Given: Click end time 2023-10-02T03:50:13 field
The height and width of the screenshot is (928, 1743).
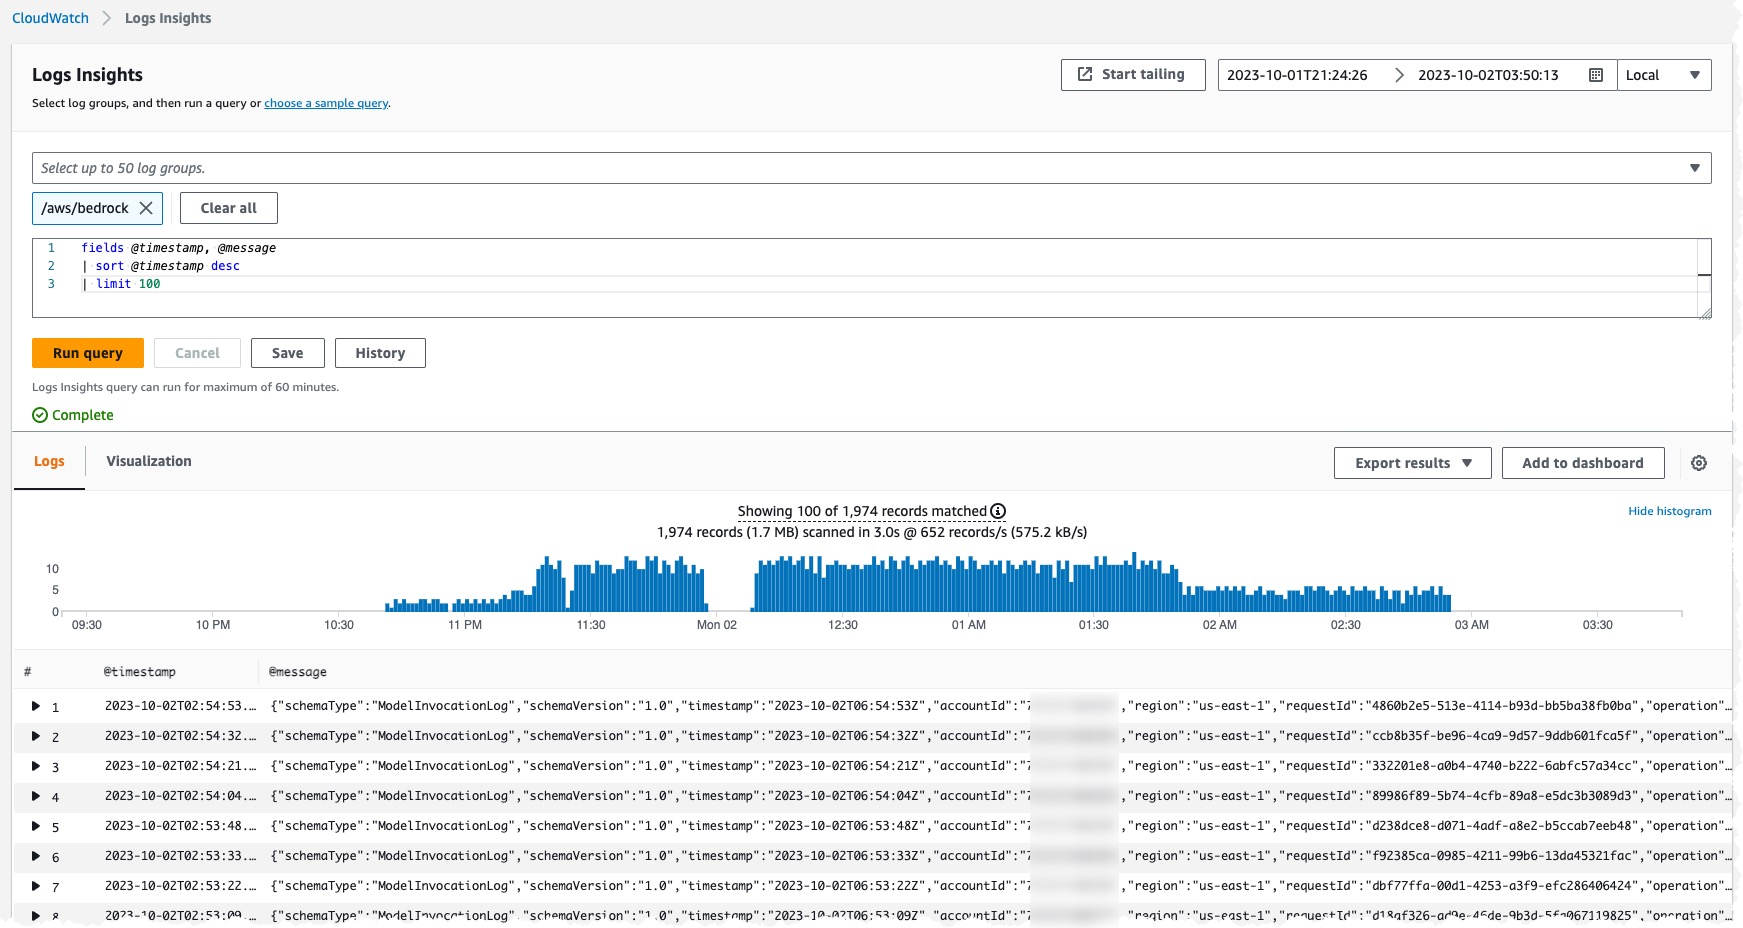Looking at the screenshot, I should [x=1488, y=75].
